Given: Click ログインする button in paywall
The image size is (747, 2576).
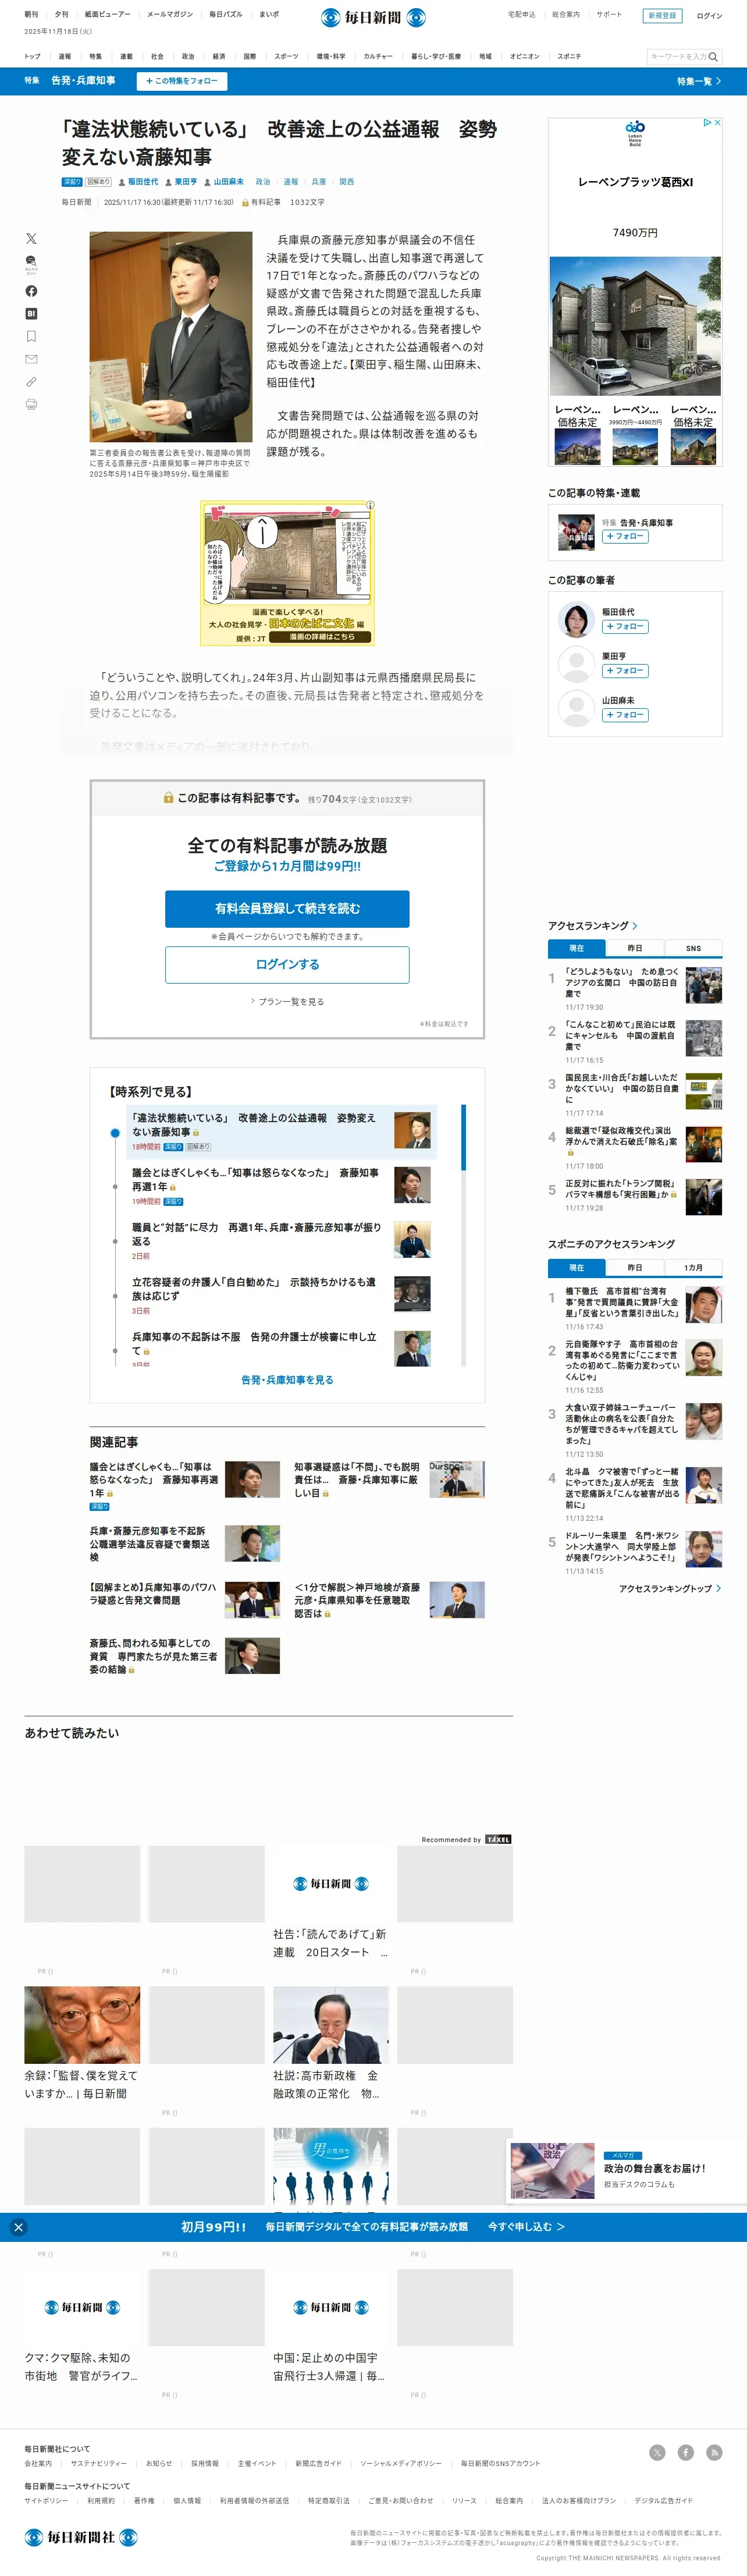Looking at the screenshot, I should [287, 964].
